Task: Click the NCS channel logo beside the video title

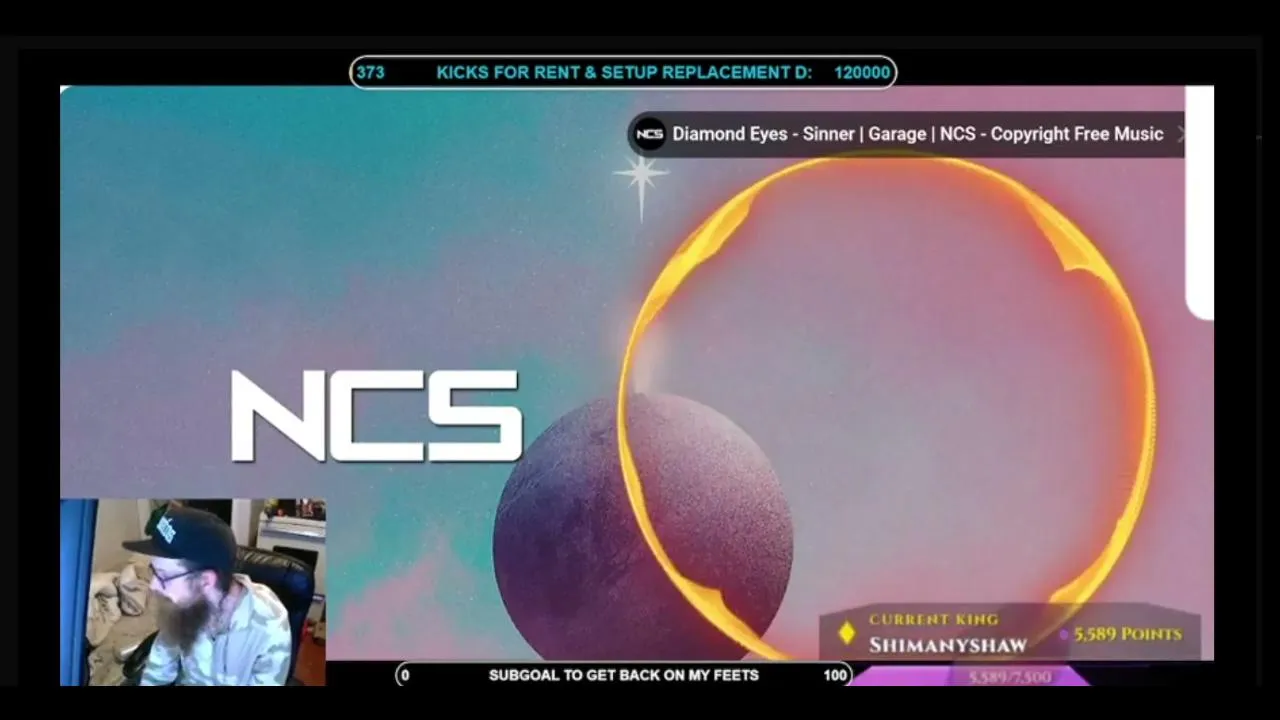Action: (x=650, y=134)
